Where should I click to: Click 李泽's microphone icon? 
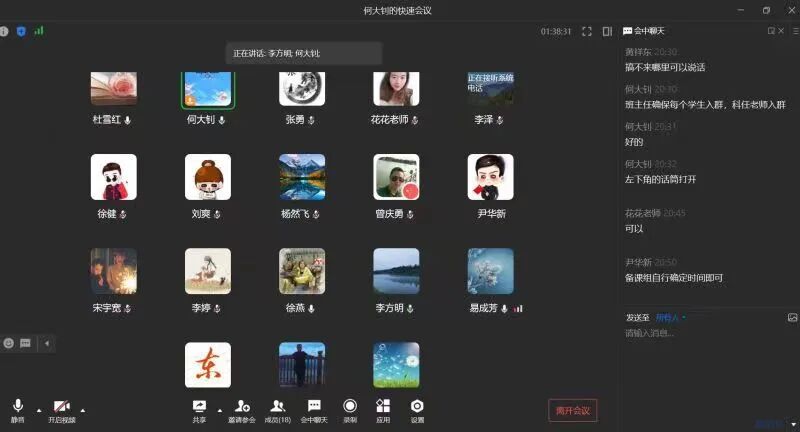point(500,120)
